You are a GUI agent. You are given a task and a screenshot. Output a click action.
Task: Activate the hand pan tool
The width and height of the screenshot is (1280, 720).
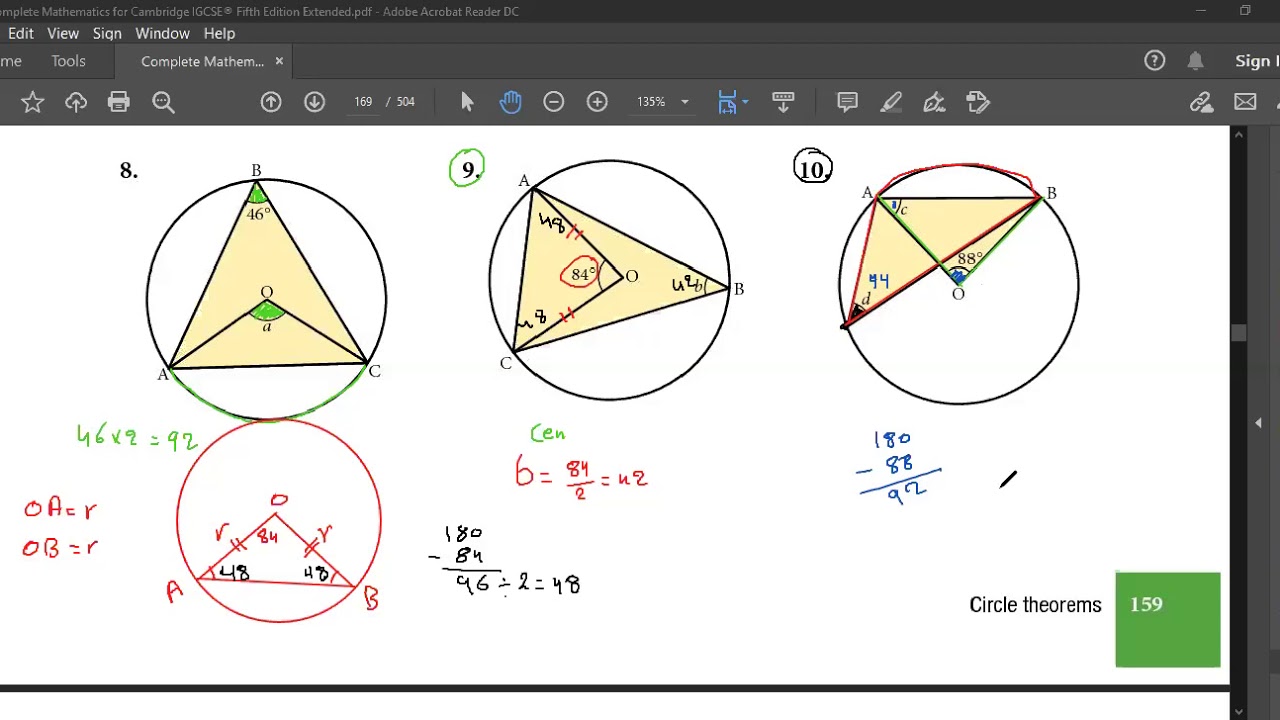[x=510, y=102]
